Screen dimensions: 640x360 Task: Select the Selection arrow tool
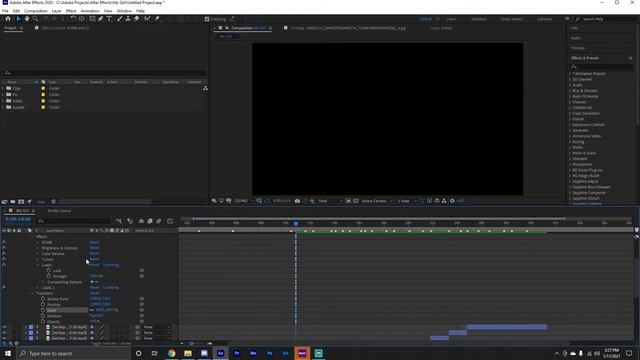coord(18,19)
